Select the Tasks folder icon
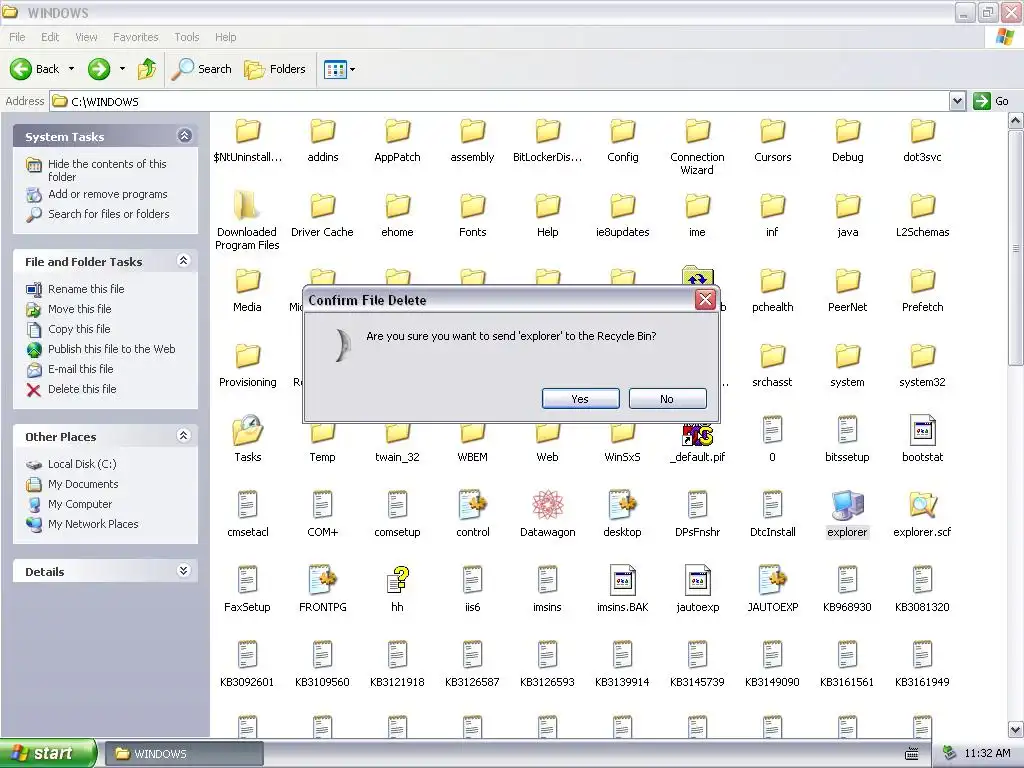Viewport: 1024px width, 768px height. click(248, 430)
